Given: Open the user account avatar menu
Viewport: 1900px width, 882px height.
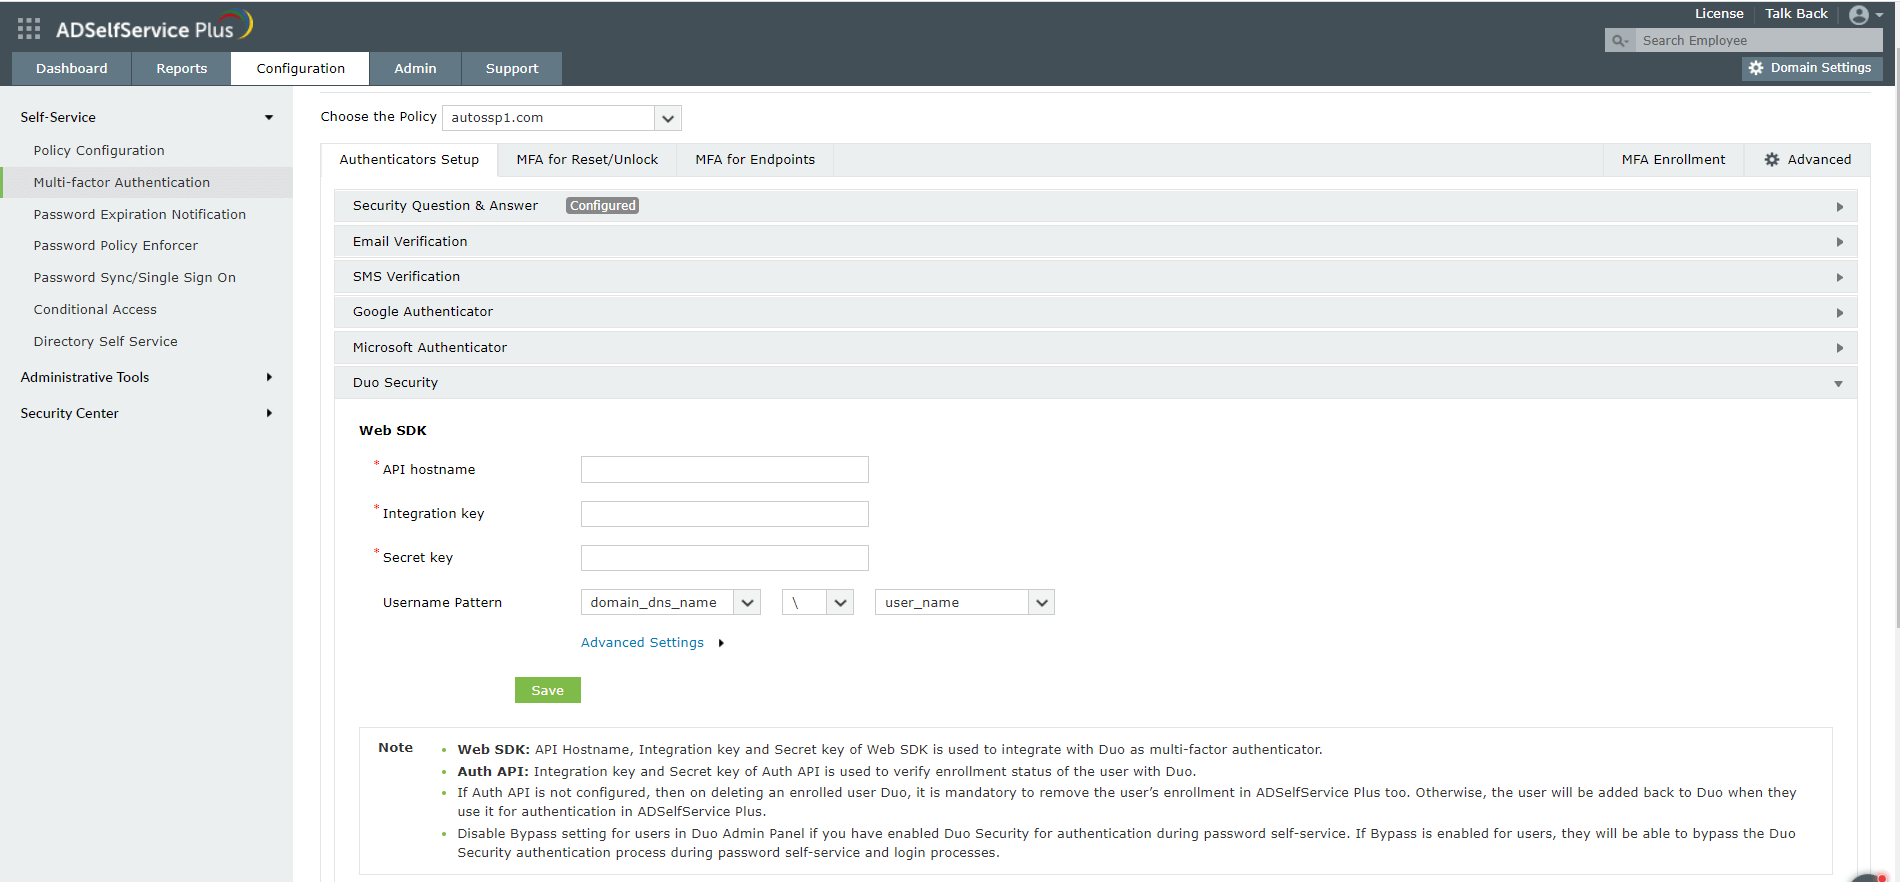Looking at the screenshot, I should (x=1859, y=15).
